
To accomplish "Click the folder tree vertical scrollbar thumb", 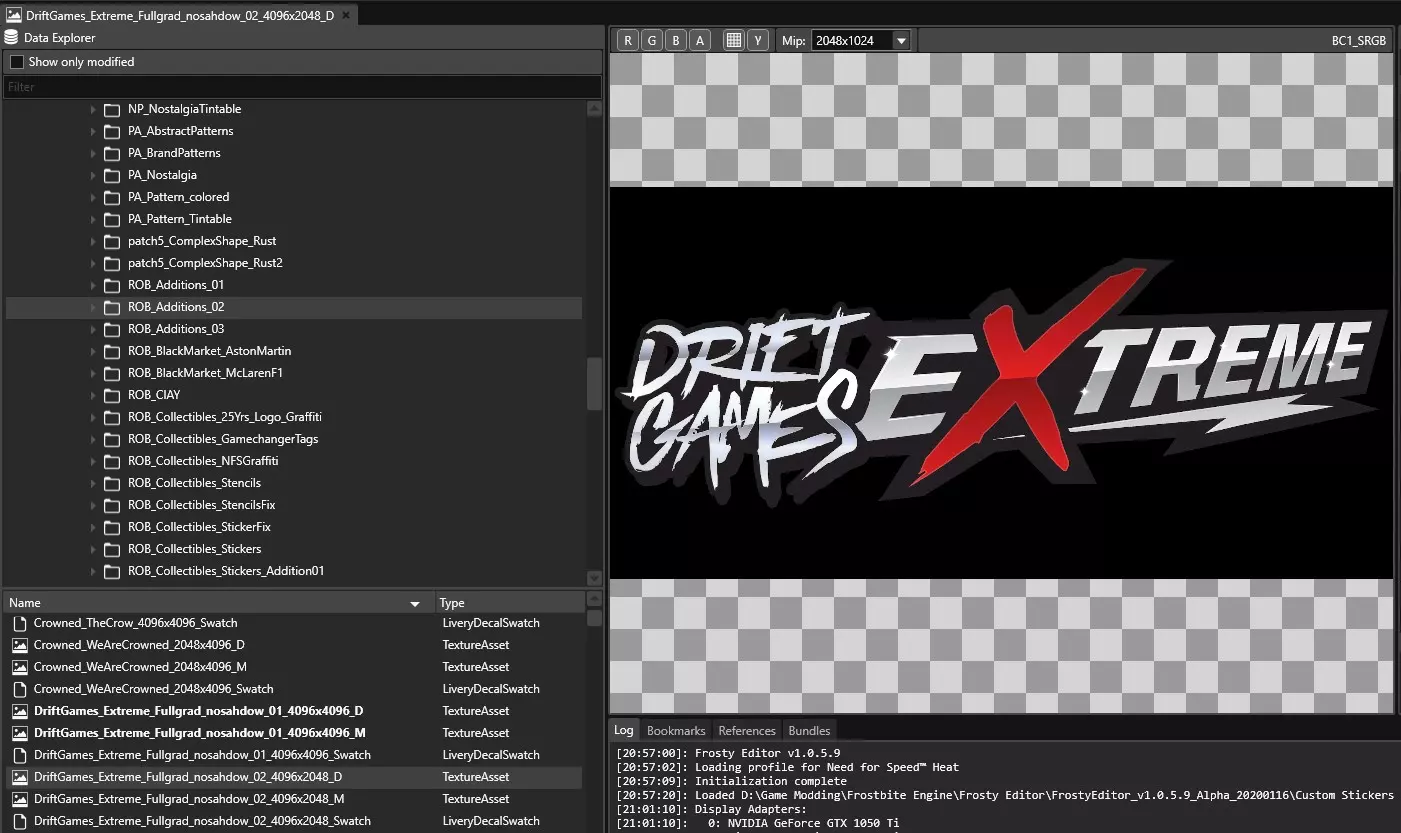I will (595, 384).
